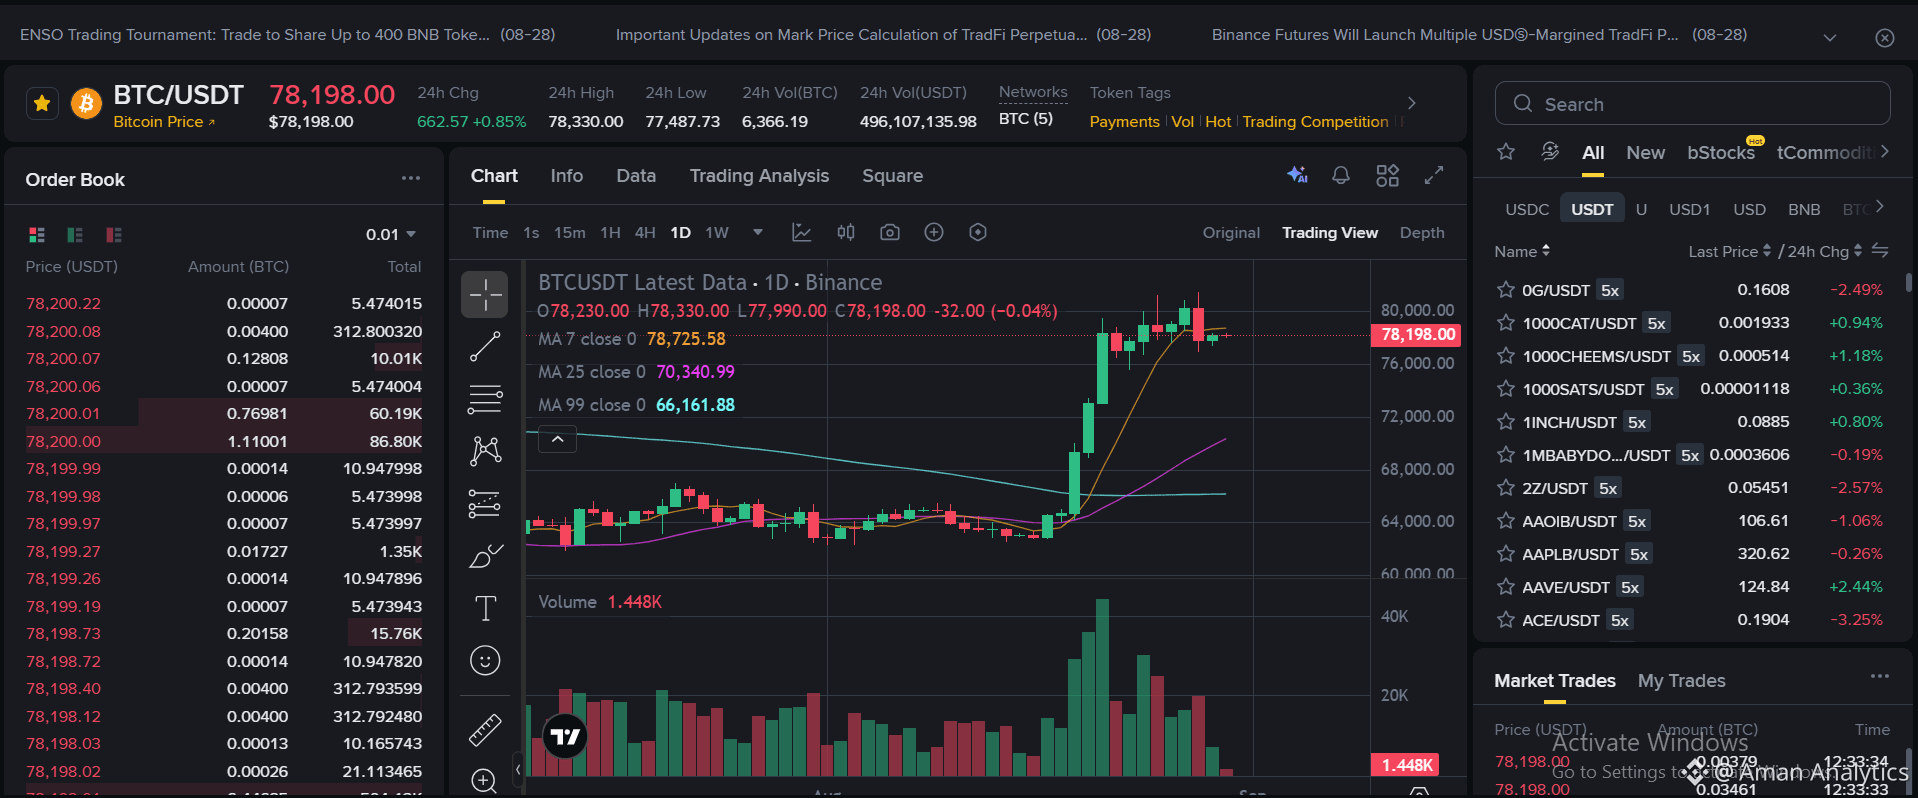Select bStocks market tab
Screen dimensions: 1918x798
pyautogui.click(x=1721, y=153)
